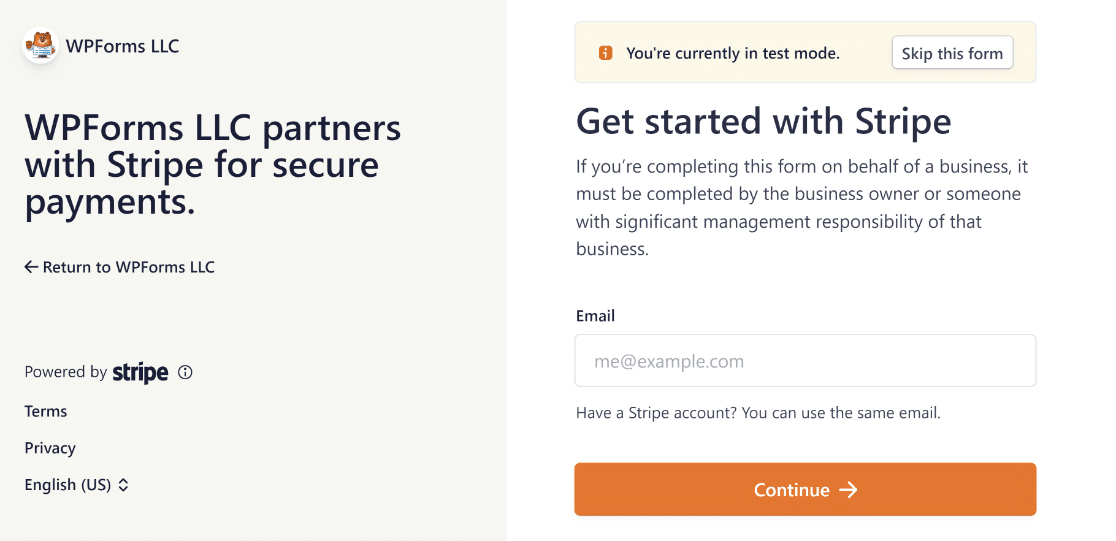Open the Terms link
The height and width of the screenshot is (541, 1116).
(x=46, y=411)
